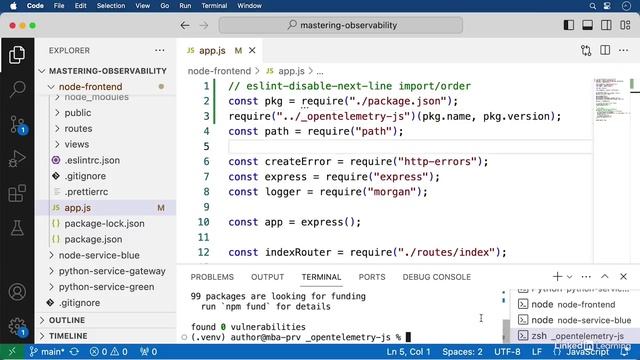Click the main* branch indicator
Viewport: 640px width, 360px height.
(47, 351)
